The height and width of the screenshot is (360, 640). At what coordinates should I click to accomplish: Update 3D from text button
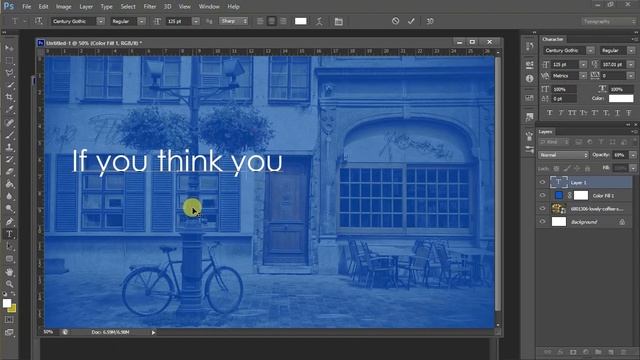(x=430, y=21)
